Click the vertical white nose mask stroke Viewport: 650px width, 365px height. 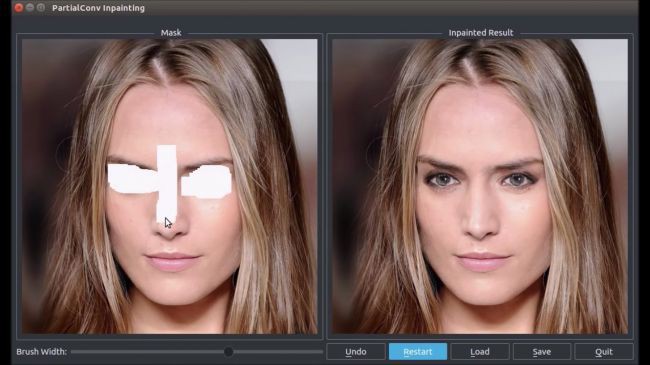[167, 183]
